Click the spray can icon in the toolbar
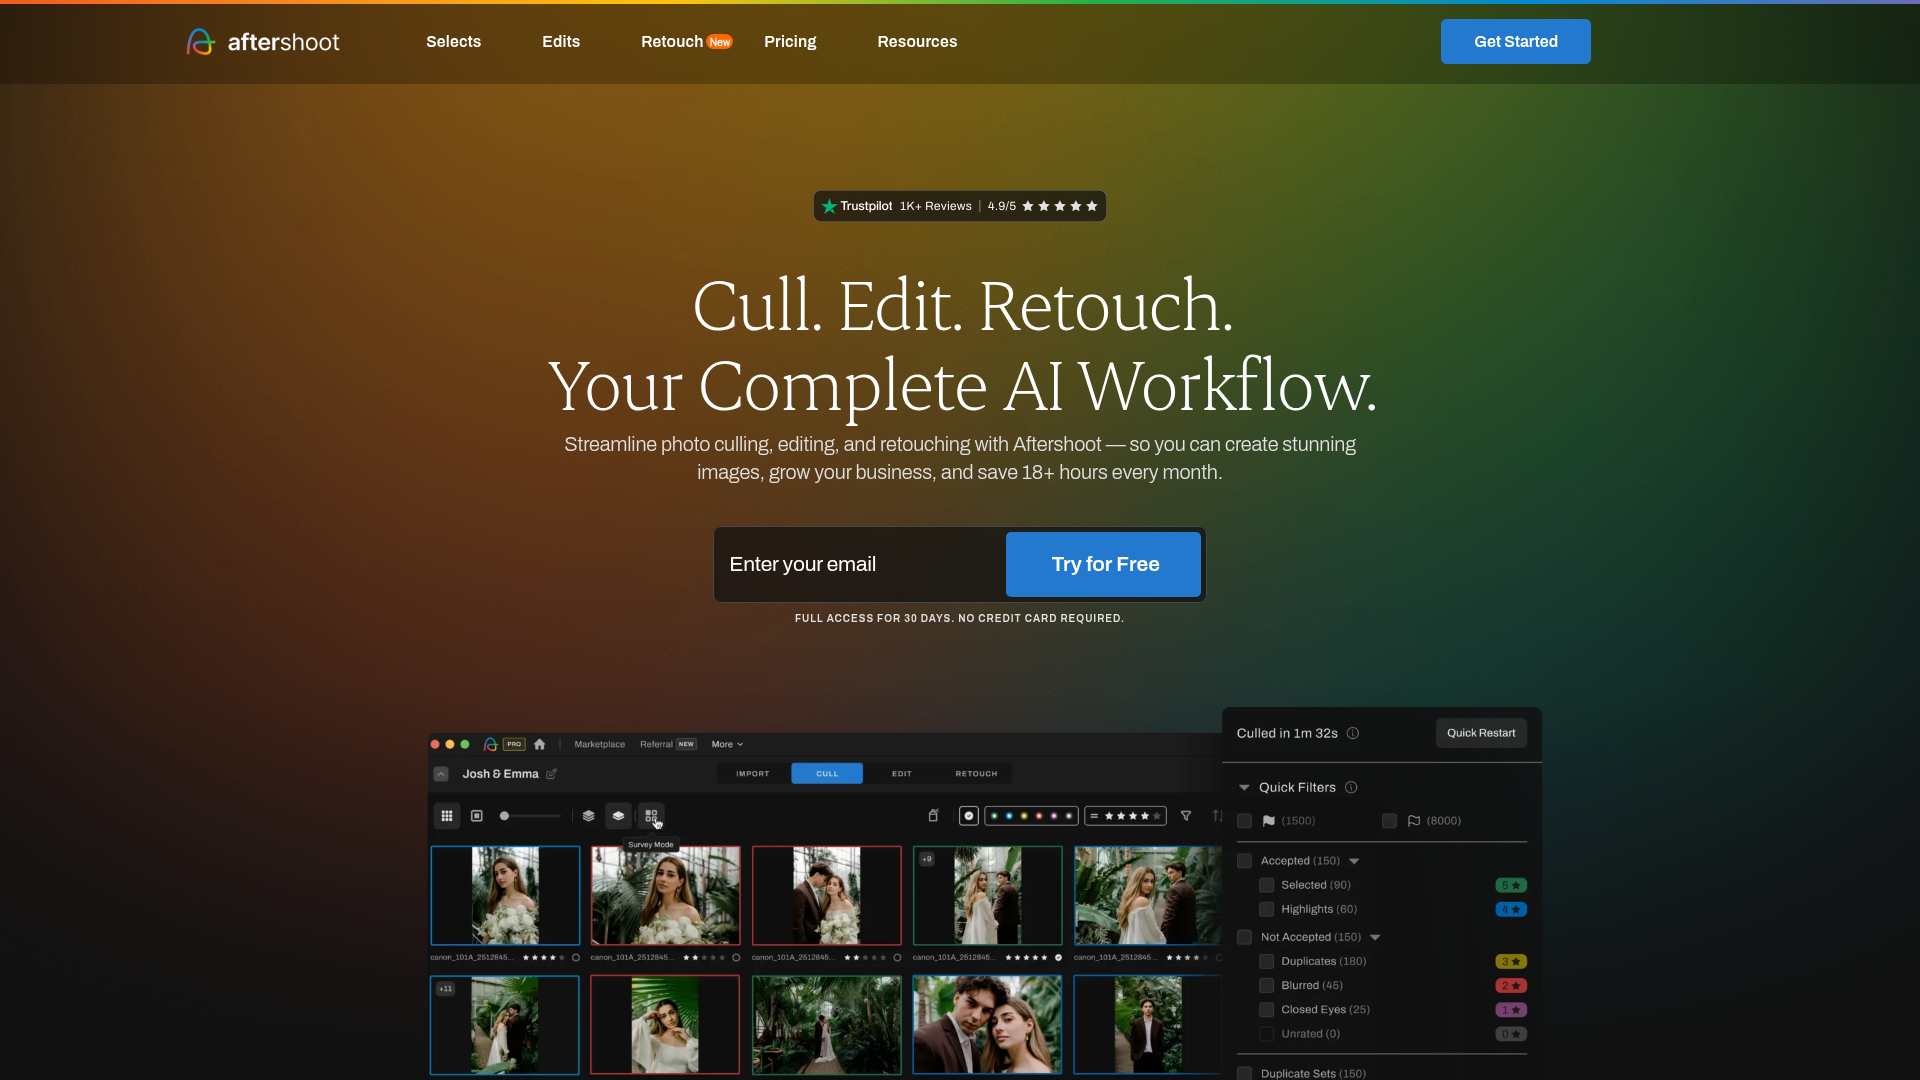This screenshot has width=1920, height=1080. click(933, 816)
